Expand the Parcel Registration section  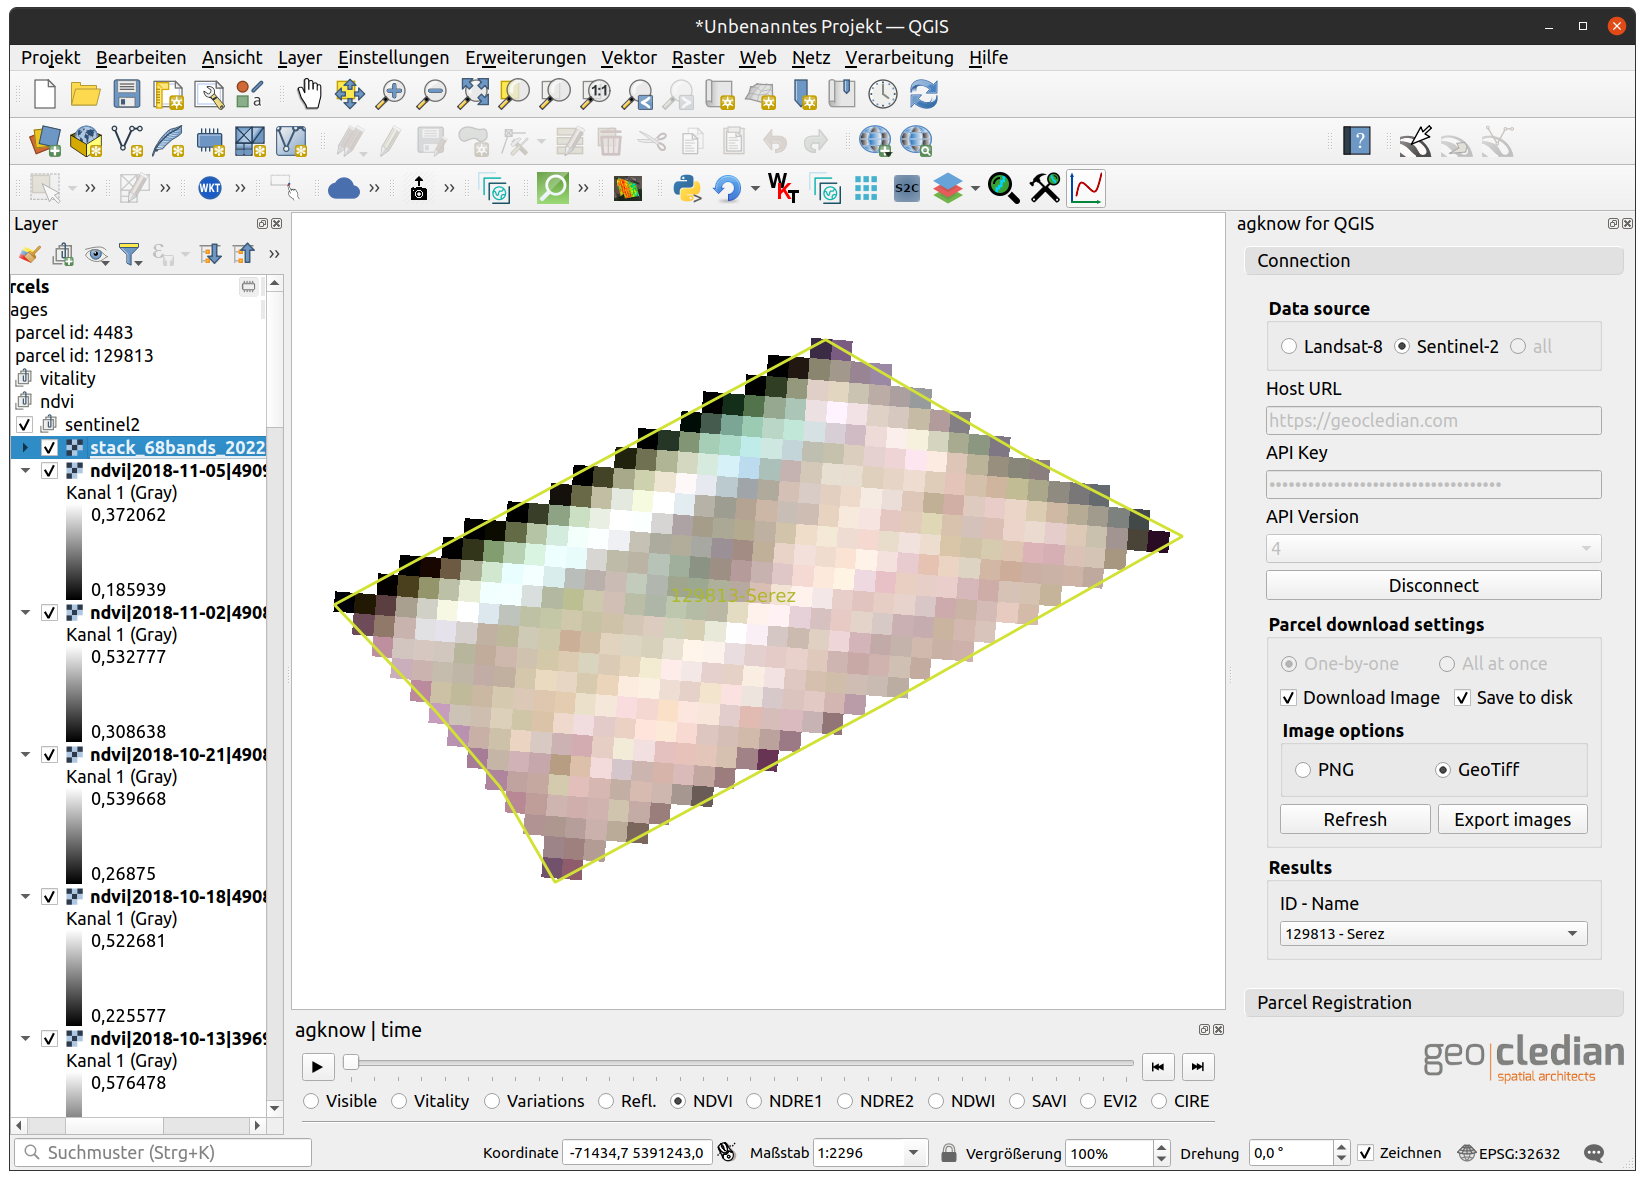(x=1433, y=1003)
